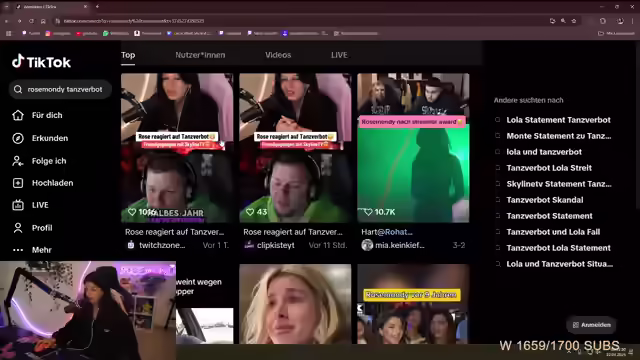Click the Hochladen plus icon

click(x=18, y=183)
